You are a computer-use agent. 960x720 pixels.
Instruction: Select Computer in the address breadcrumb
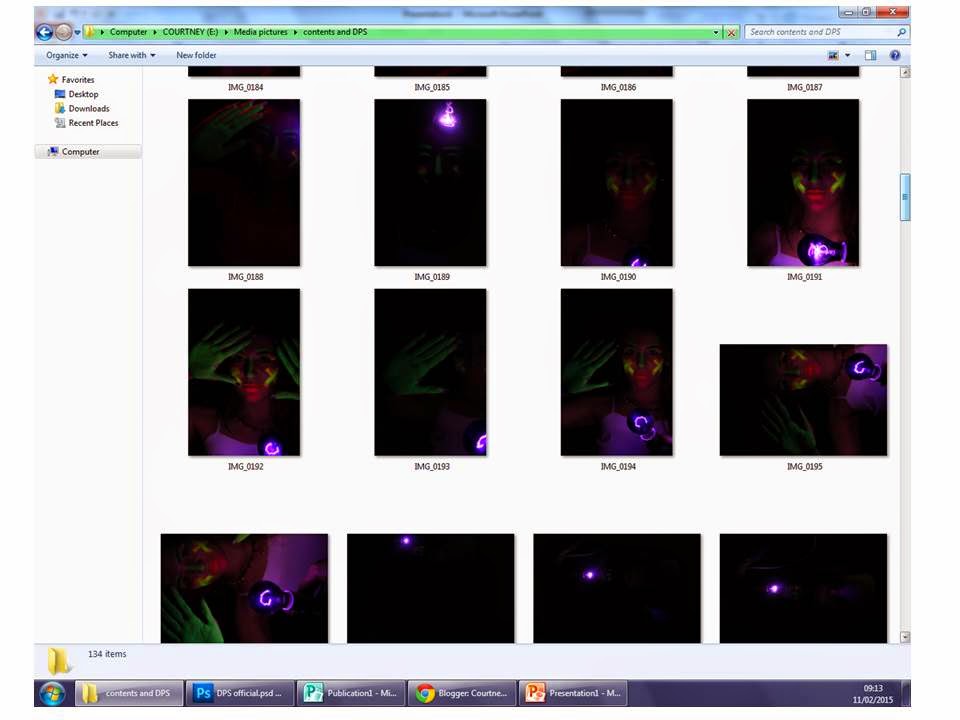click(128, 32)
